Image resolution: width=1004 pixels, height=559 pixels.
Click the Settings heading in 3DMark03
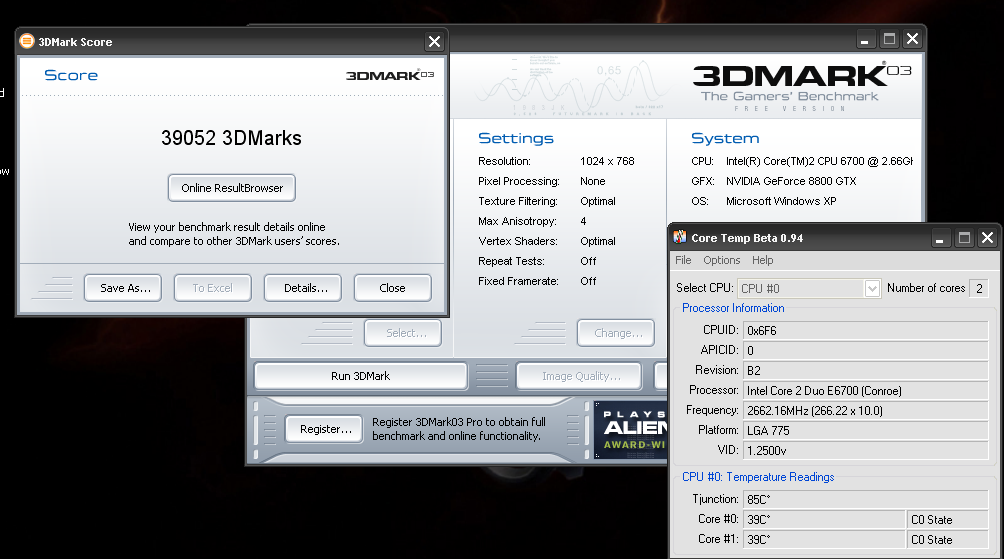tap(515, 138)
